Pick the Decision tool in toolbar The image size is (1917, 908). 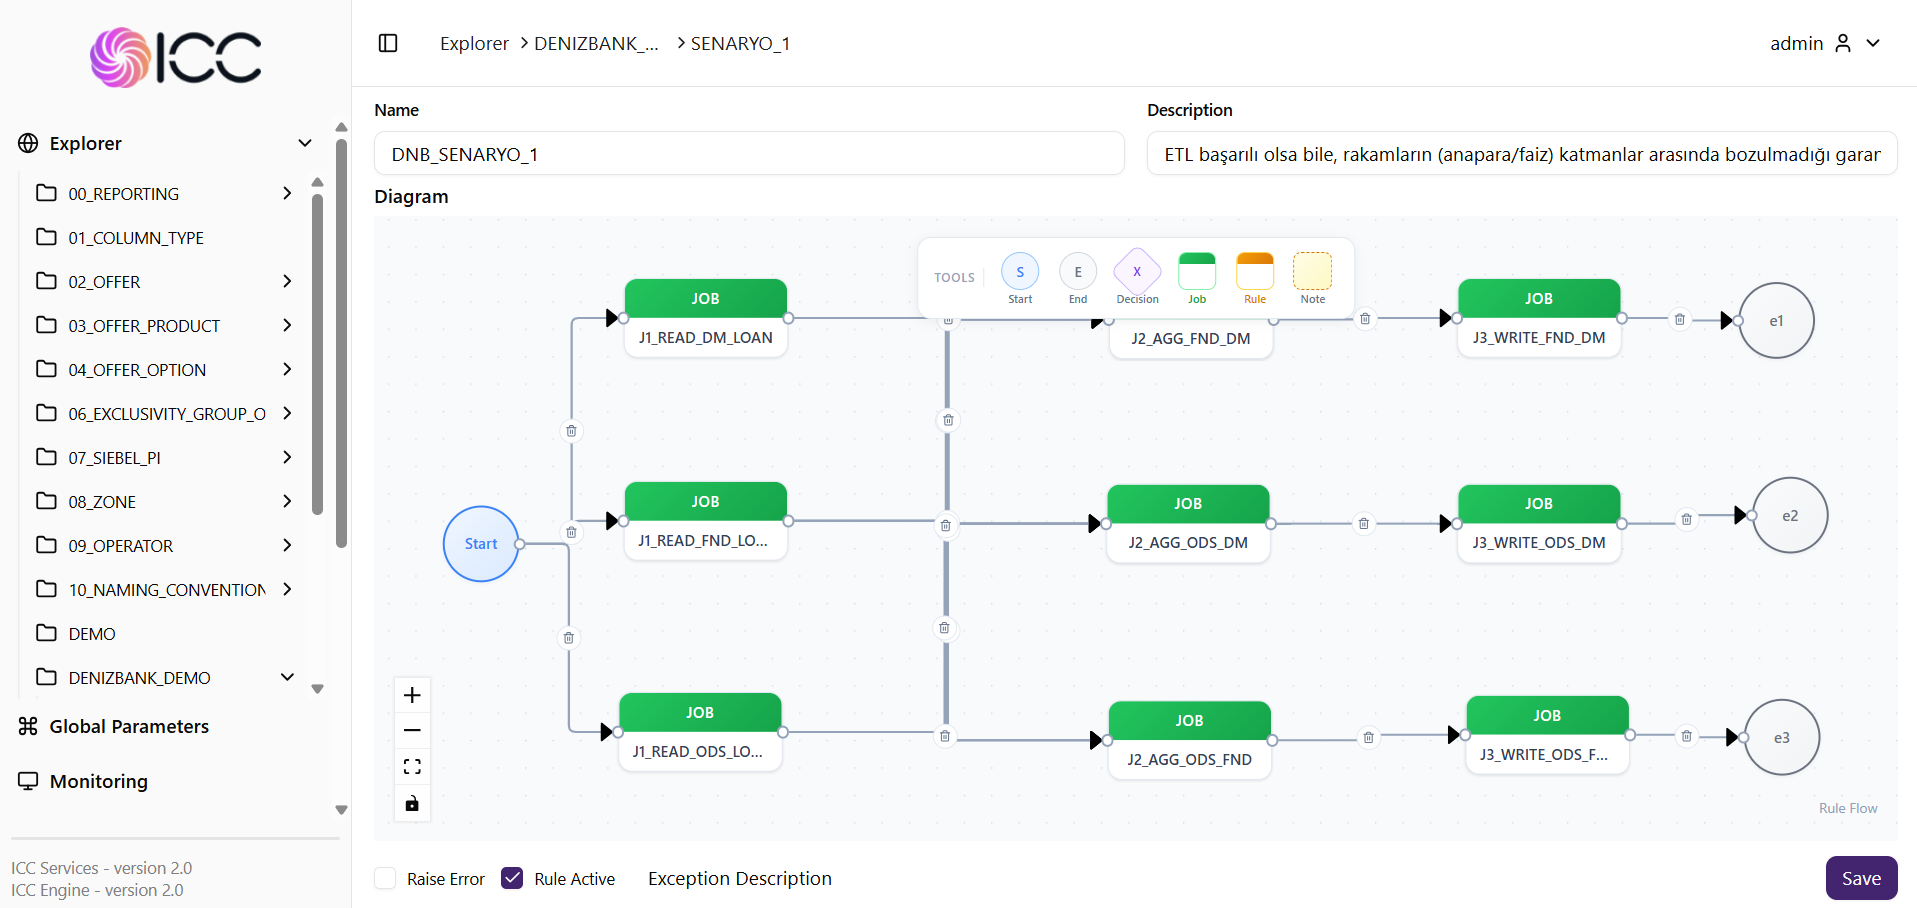tap(1136, 272)
